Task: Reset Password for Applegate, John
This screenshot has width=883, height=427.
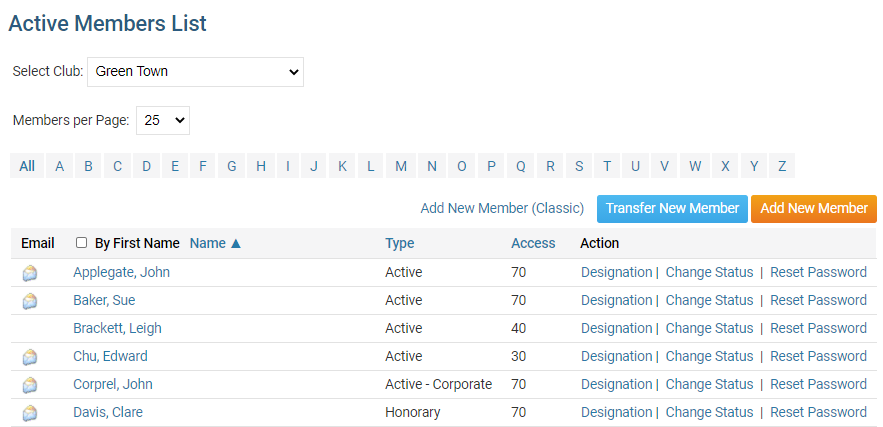Action: [818, 272]
